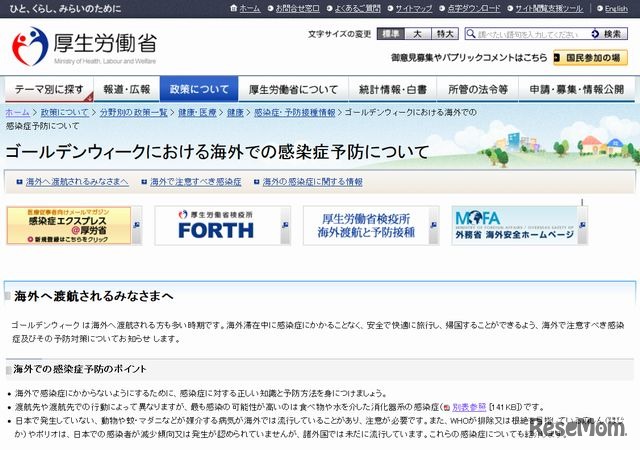Screen dimensions: 640x450
Task: Select 政策について navigation tab
Action: (199, 89)
